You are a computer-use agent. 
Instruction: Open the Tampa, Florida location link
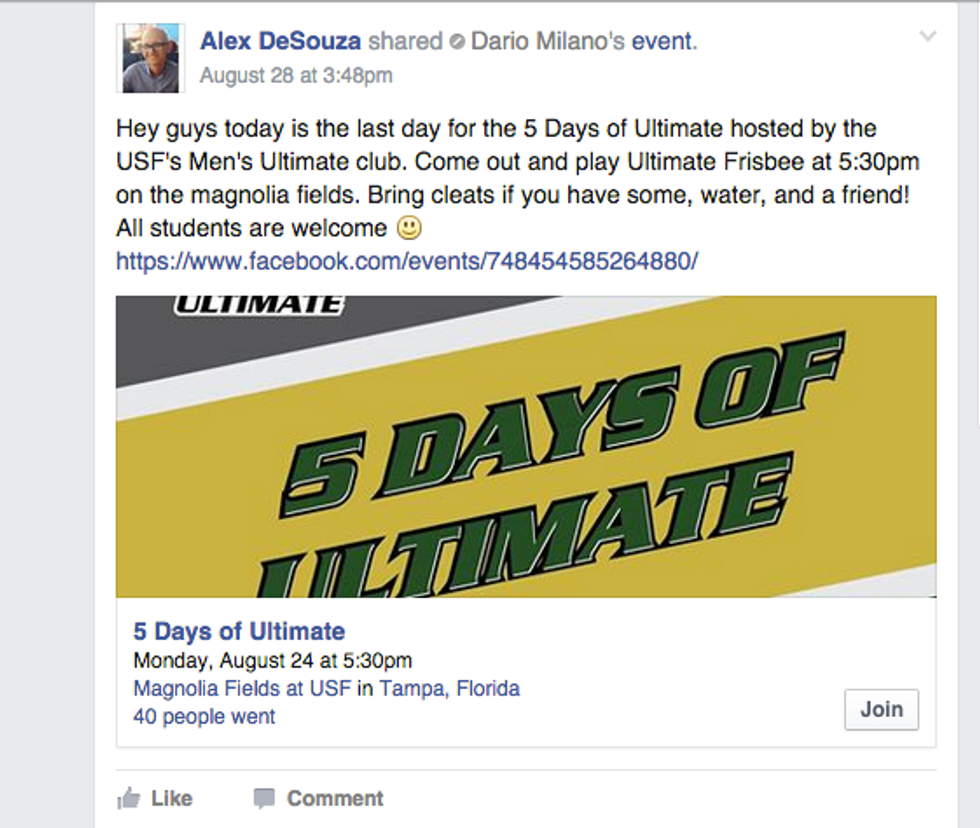(x=449, y=689)
